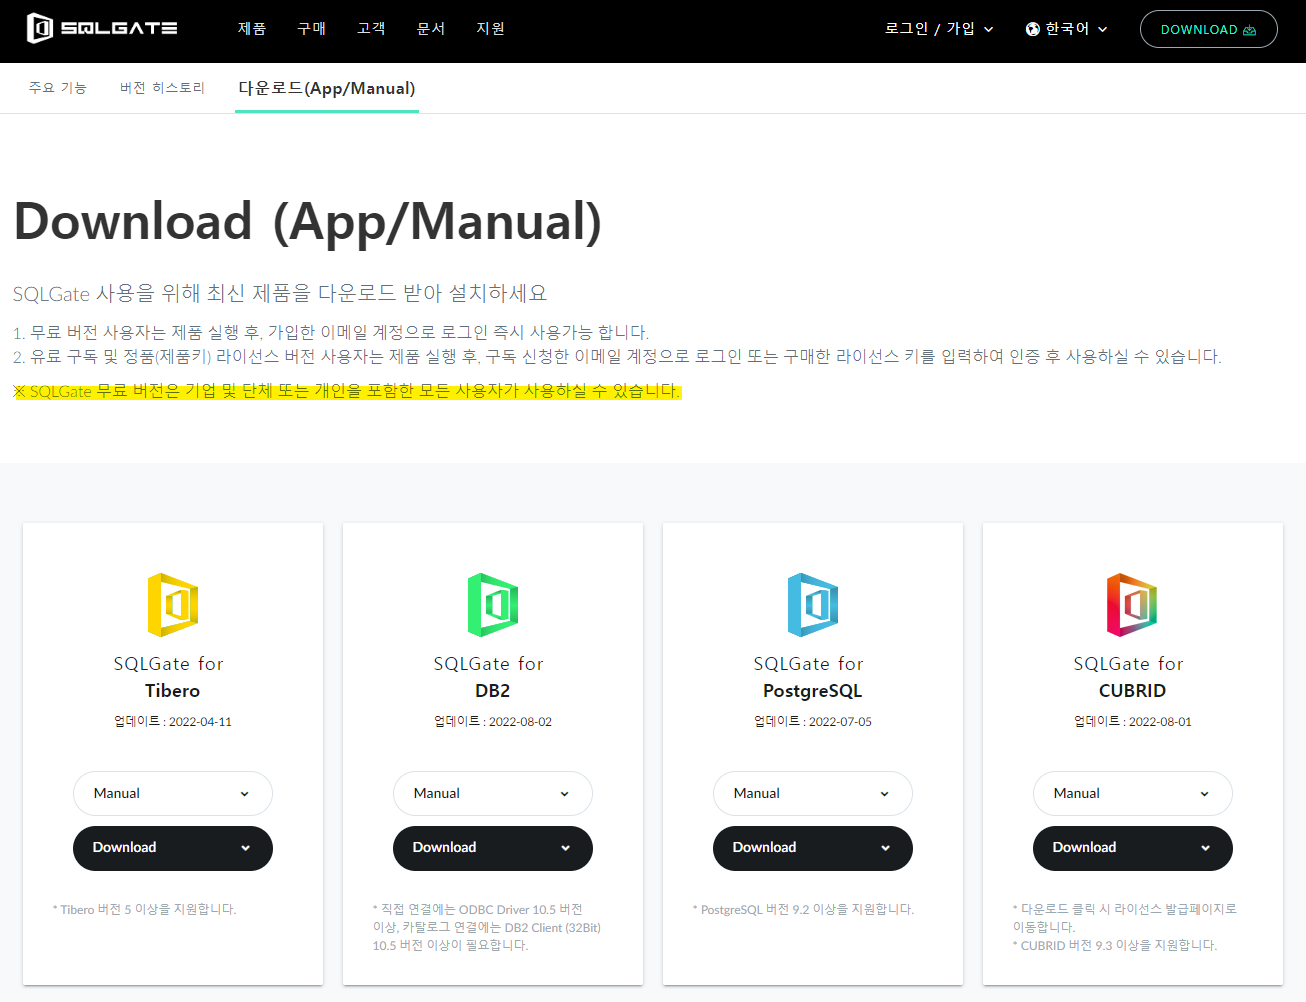Image resolution: width=1306 pixels, height=1002 pixels.
Task: Click the yellow Tibero product icon
Action: [x=173, y=605]
